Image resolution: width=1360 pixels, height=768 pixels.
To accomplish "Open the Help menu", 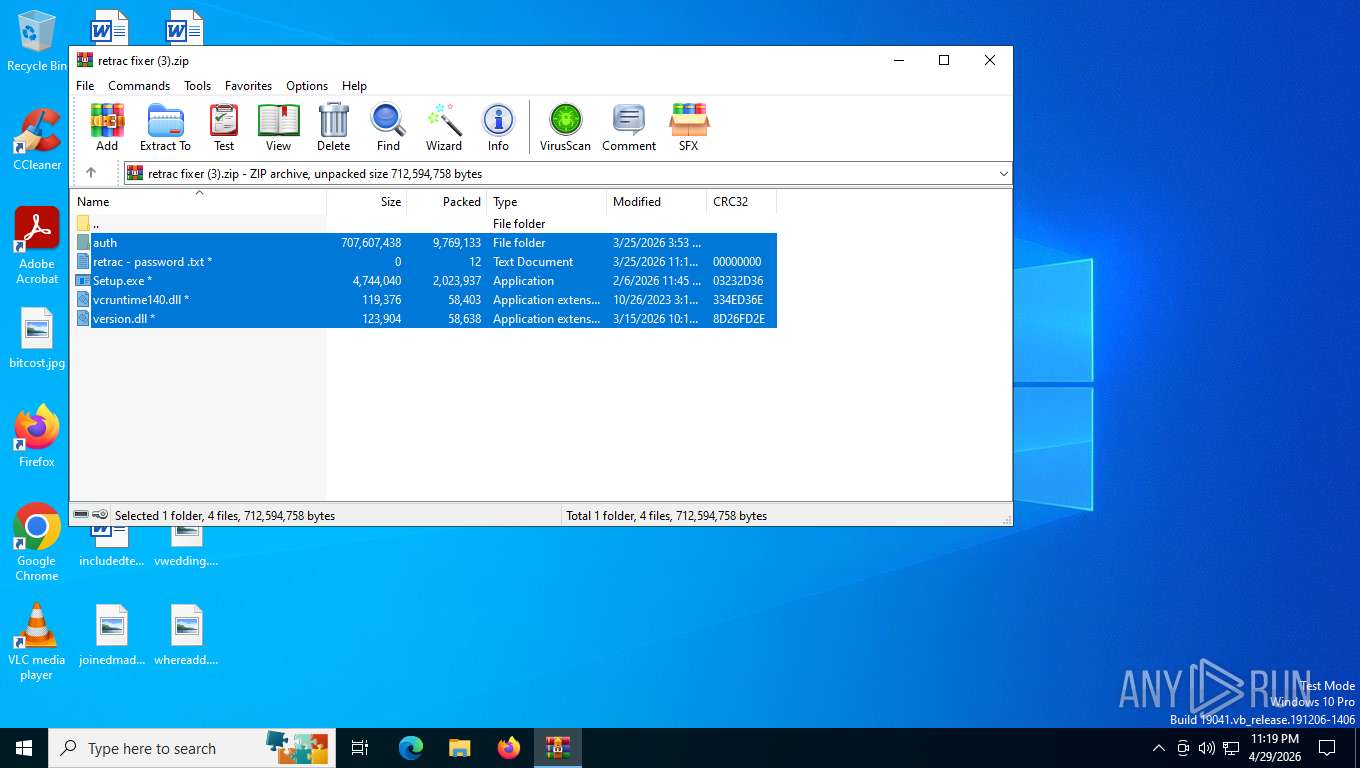I will tap(354, 86).
